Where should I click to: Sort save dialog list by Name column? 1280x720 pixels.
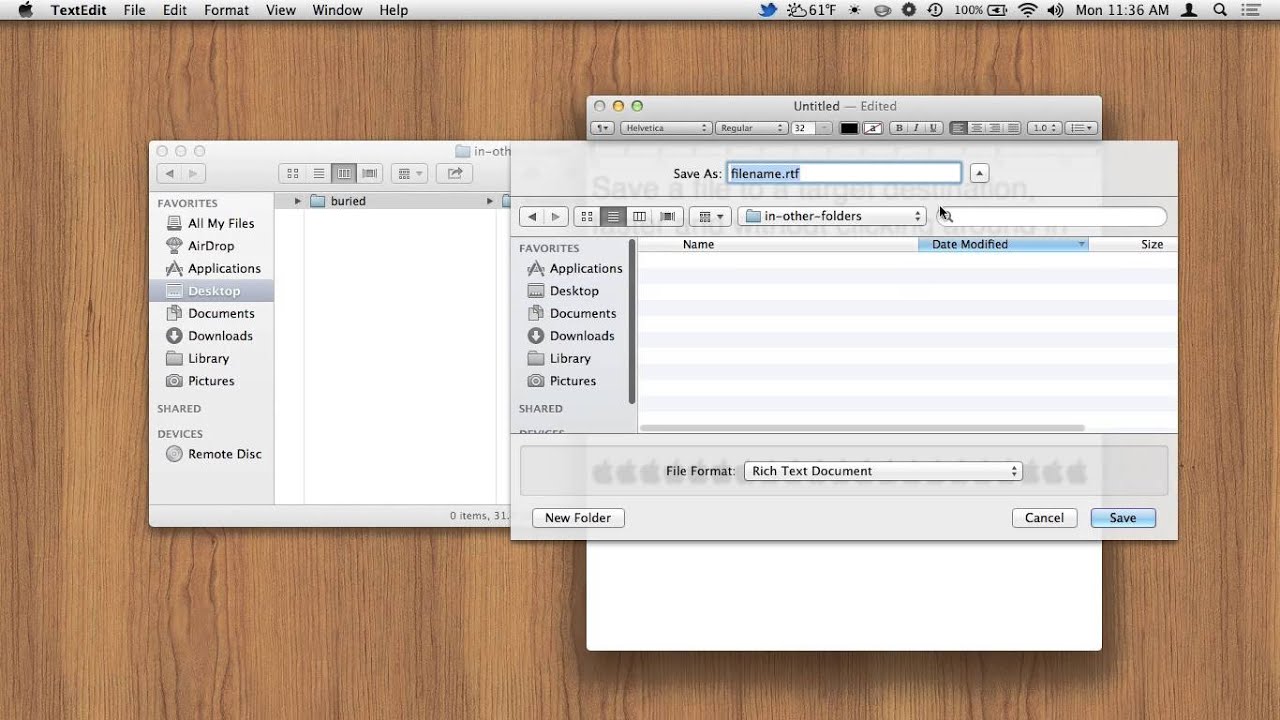click(778, 244)
